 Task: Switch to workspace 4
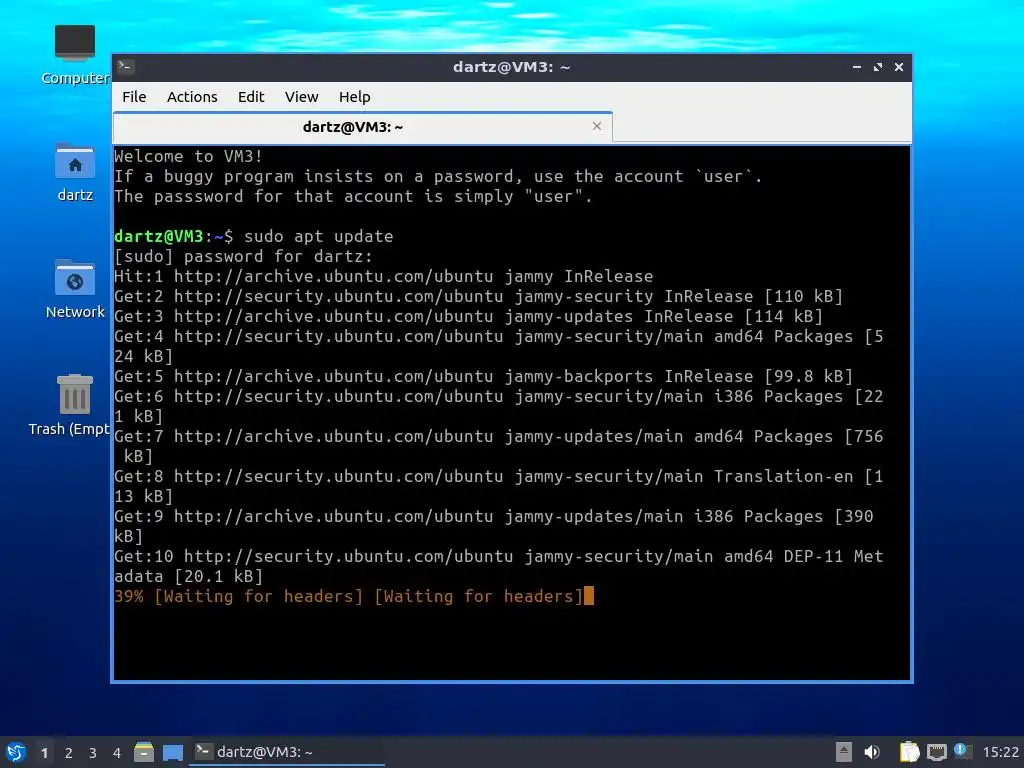[117, 753]
